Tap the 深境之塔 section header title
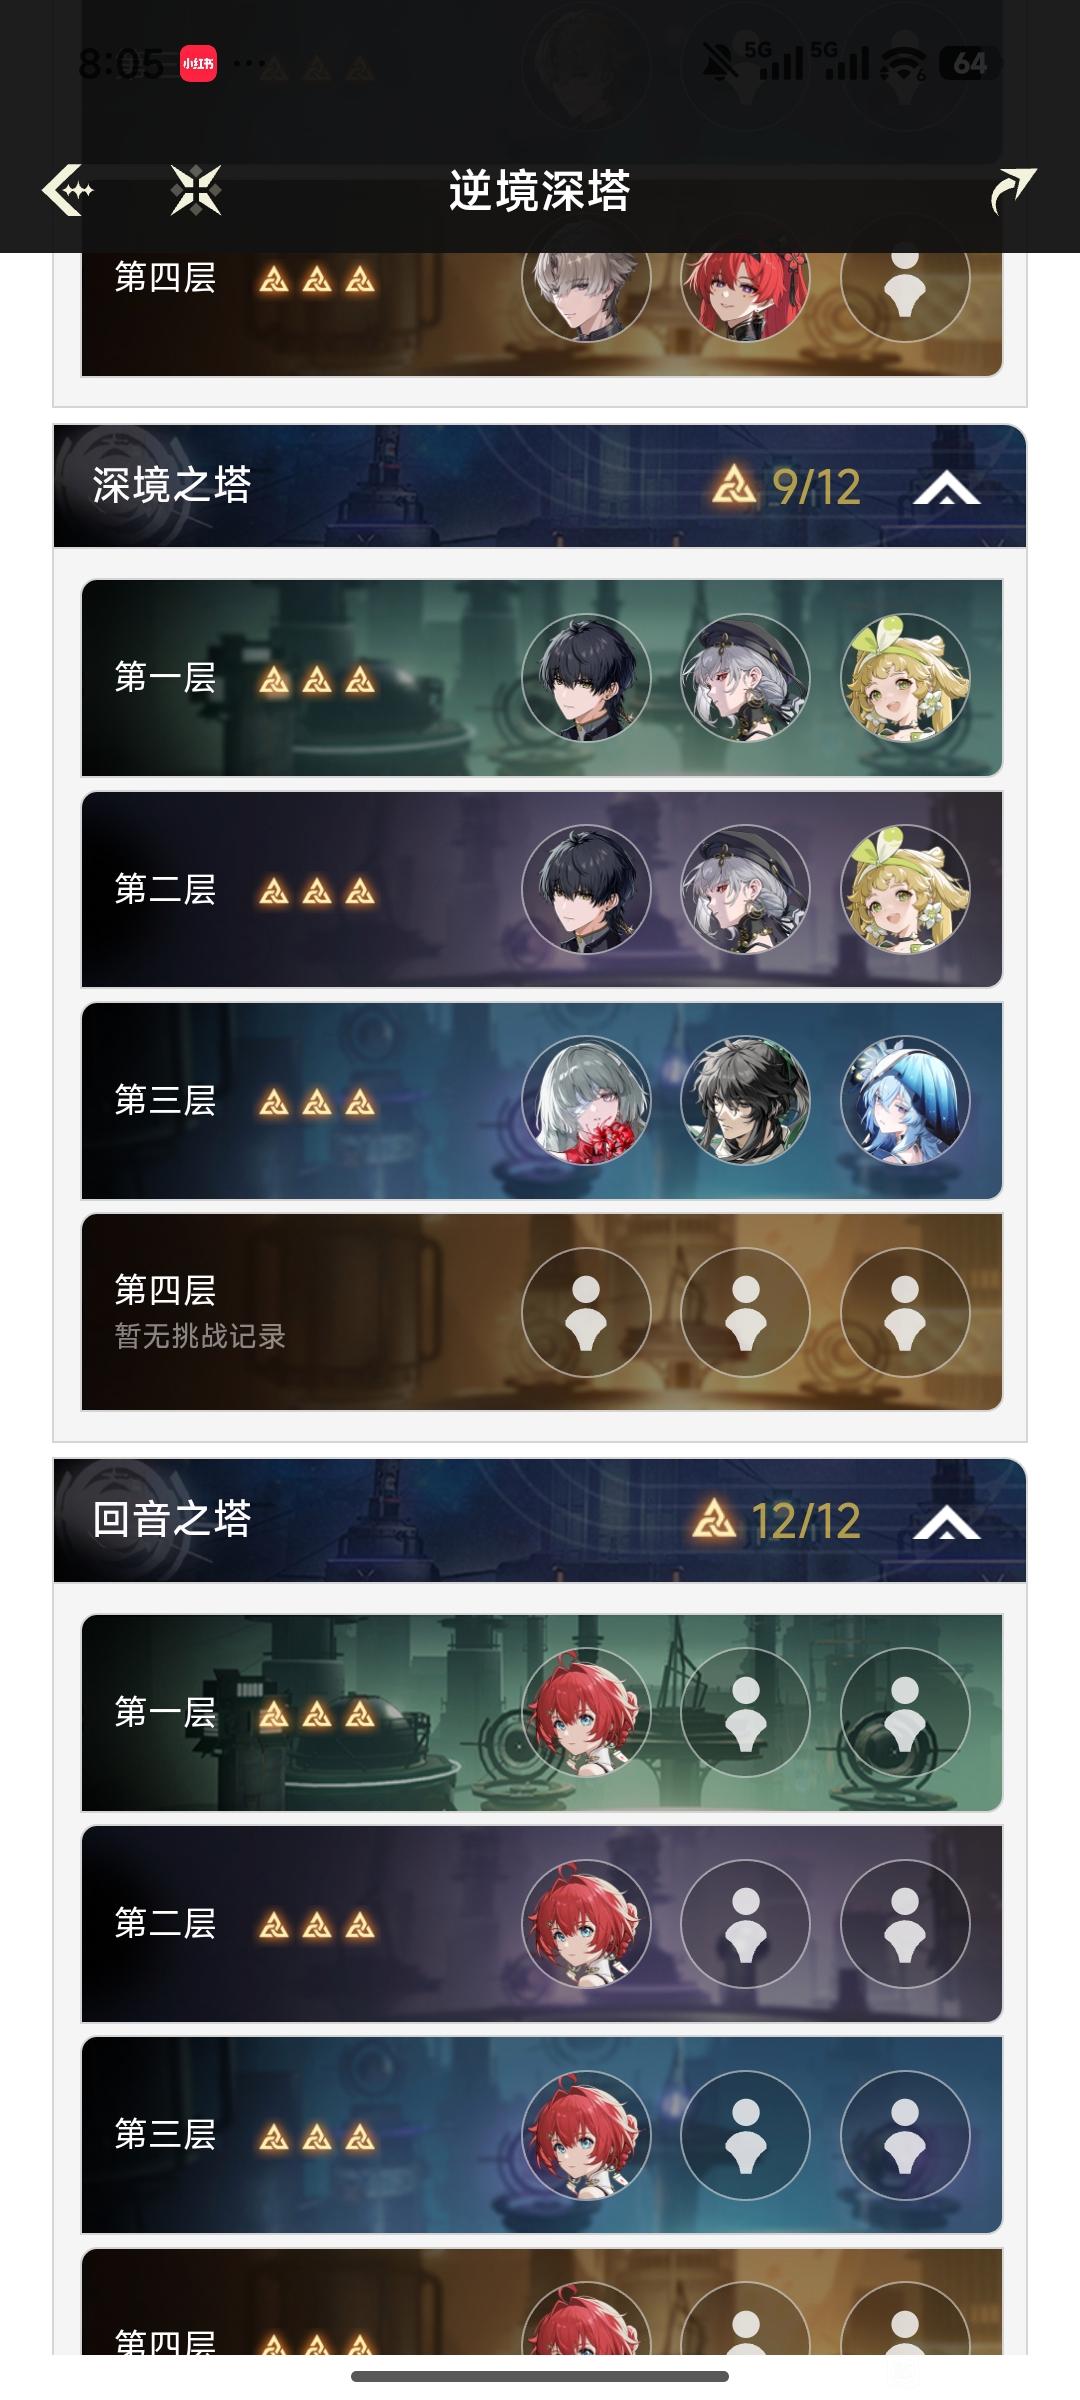This screenshot has width=1080, height=2400. (x=171, y=485)
